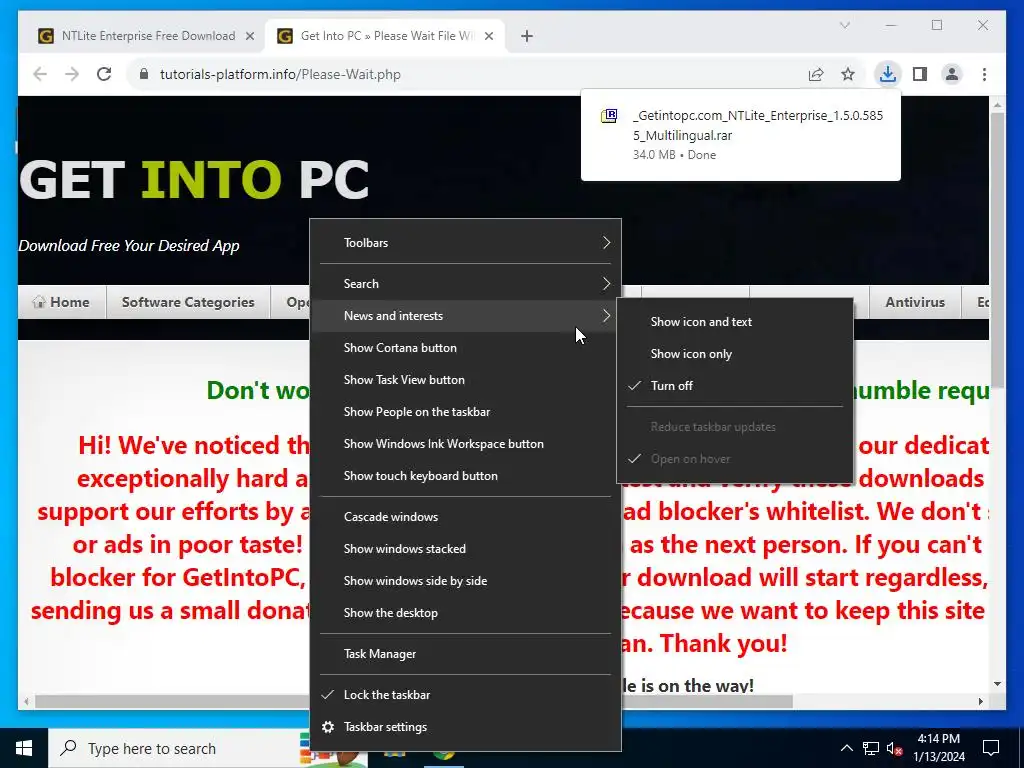The height and width of the screenshot is (768, 1024).
Task: Click the gear icon beside Taskbar settings
Action: click(x=328, y=727)
